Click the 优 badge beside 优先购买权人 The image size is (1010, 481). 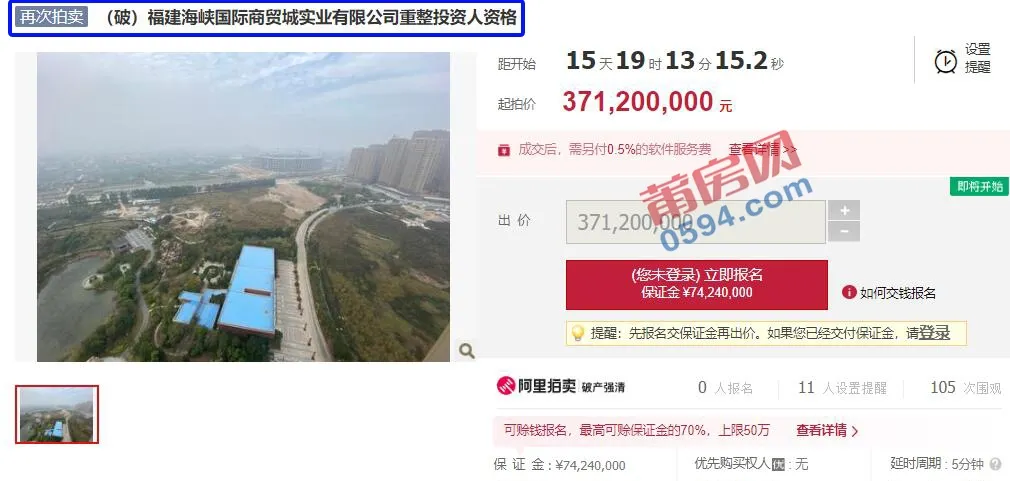[x=778, y=464]
